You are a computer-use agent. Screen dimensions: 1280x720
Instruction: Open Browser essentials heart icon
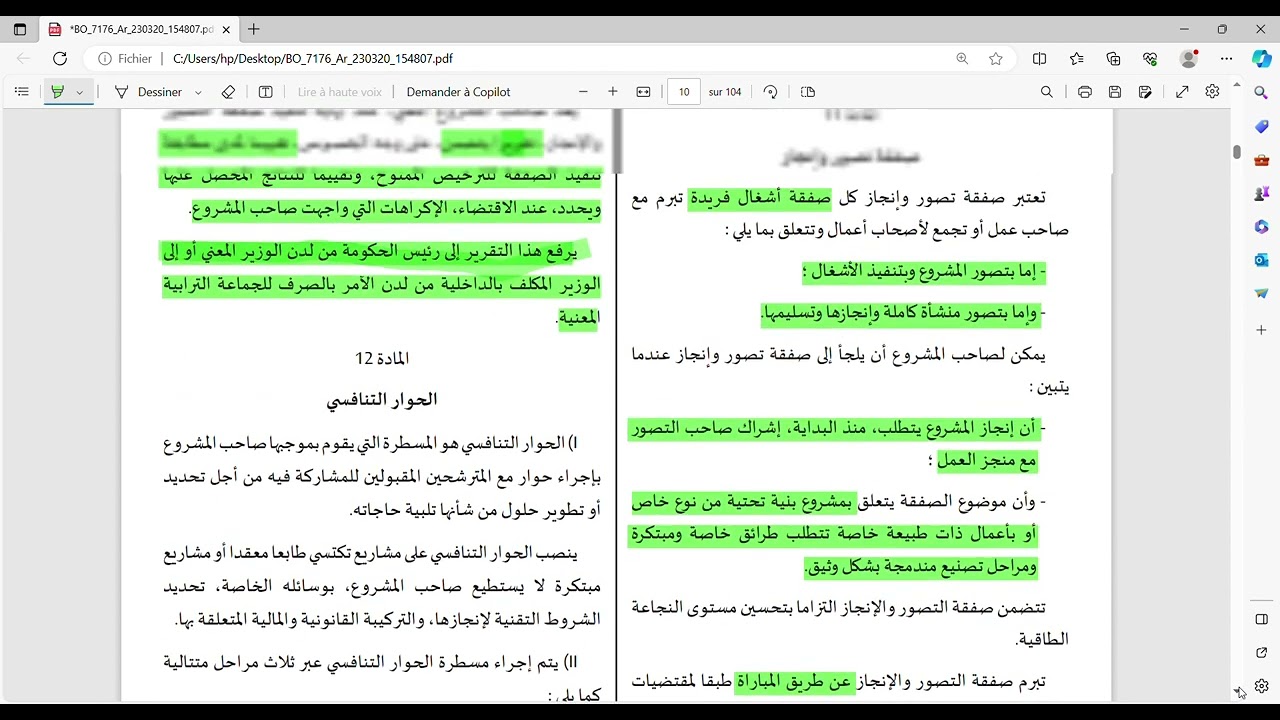tap(1151, 59)
